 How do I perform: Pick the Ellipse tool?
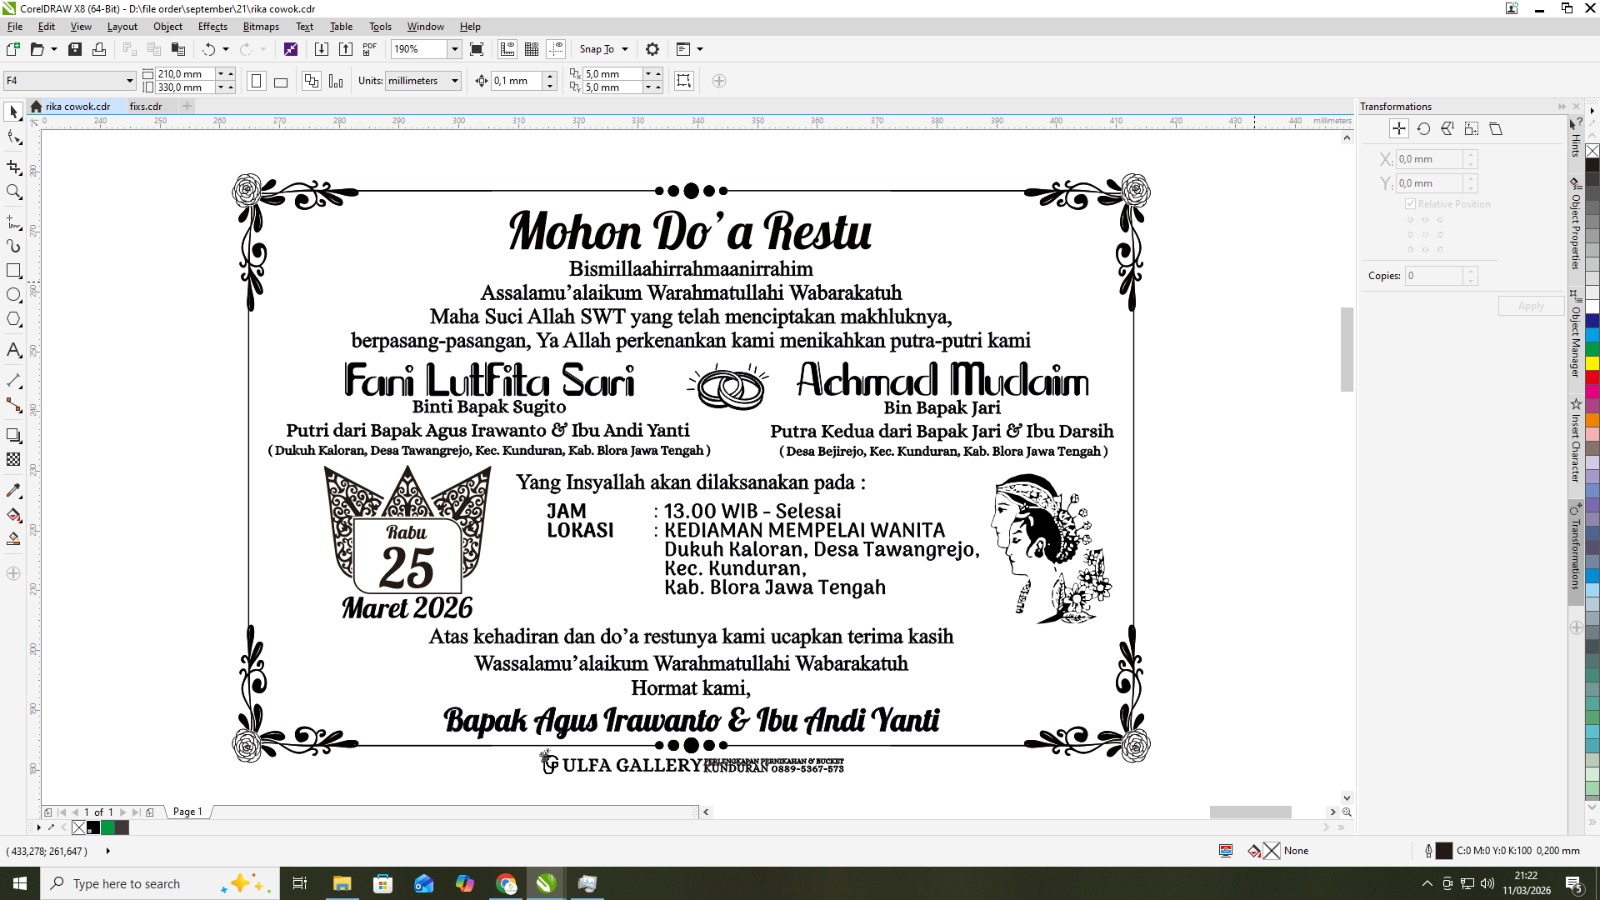(14, 295)
